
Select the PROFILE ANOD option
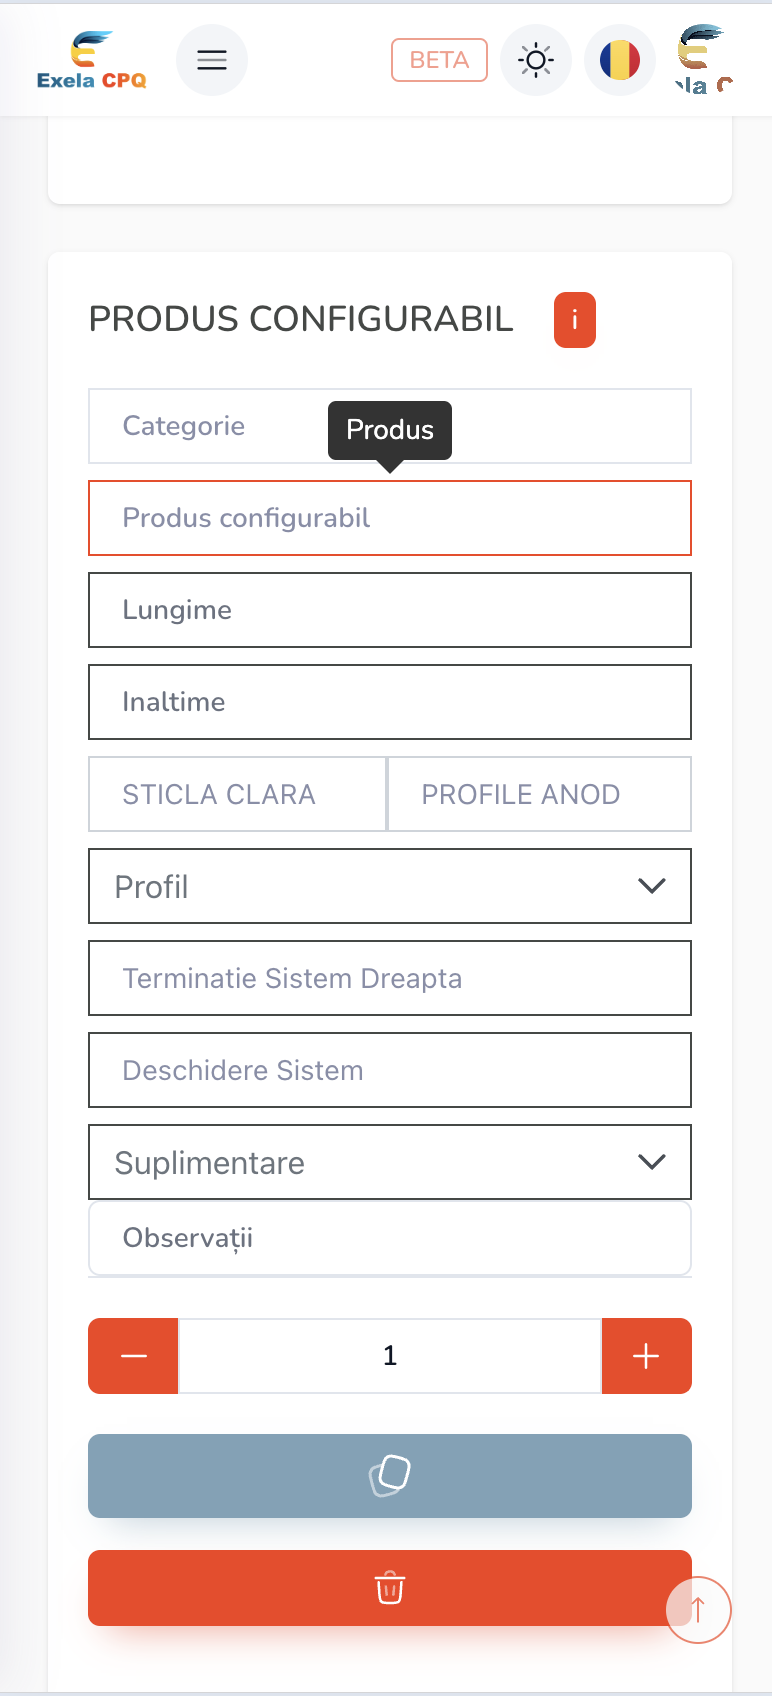click(x=539, y=794)
